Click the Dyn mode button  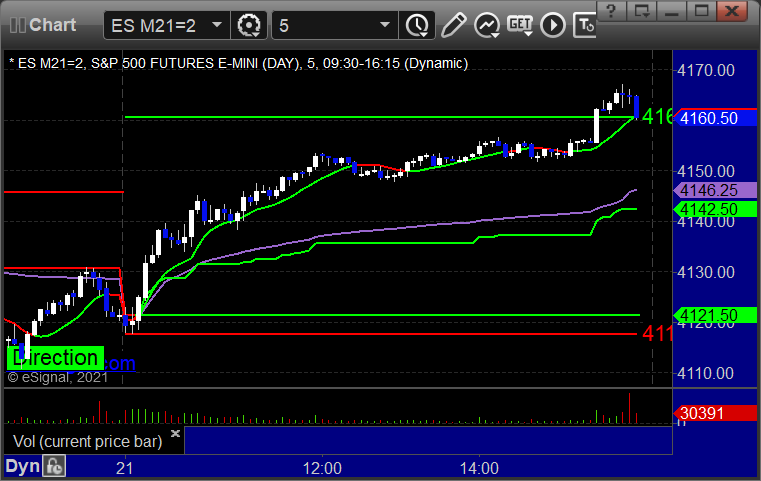pos(22,466)
